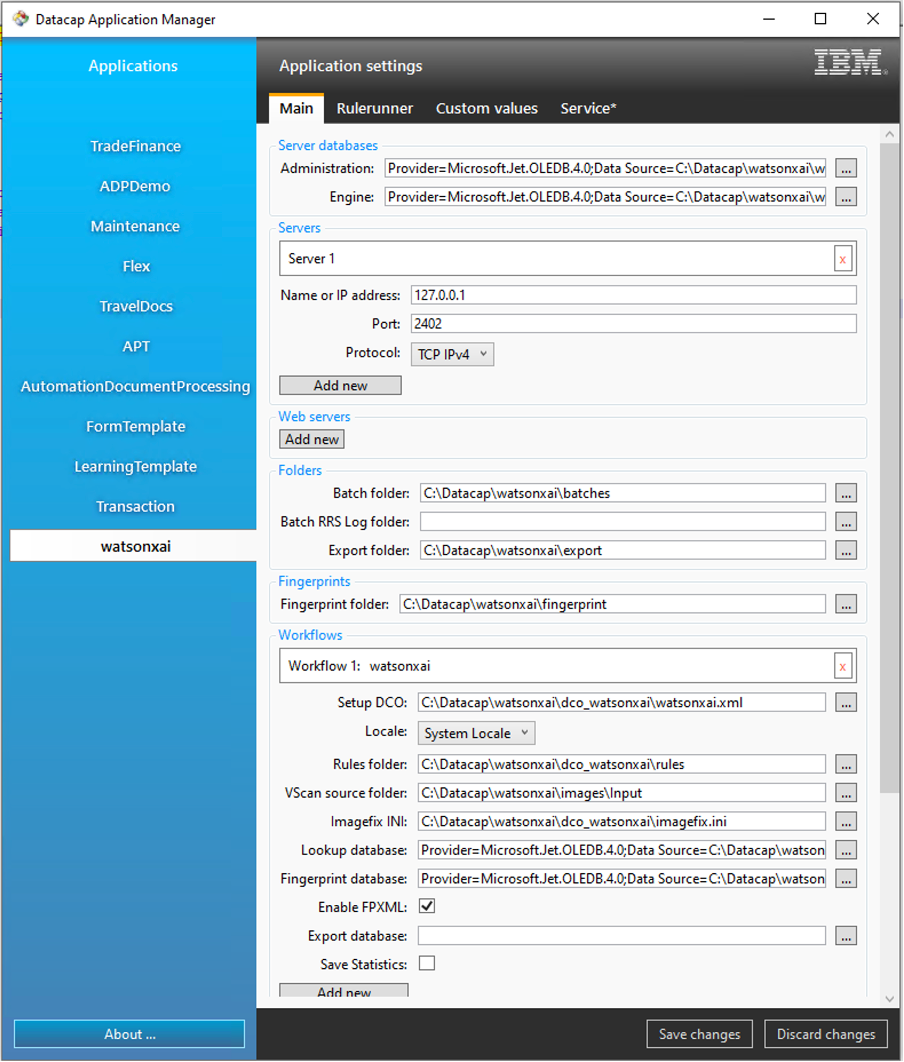Expand the Protocol TCP IPv4 dropdown
Image resolution: width=904 pixels, height=1062 pixels.
point(452,354)
